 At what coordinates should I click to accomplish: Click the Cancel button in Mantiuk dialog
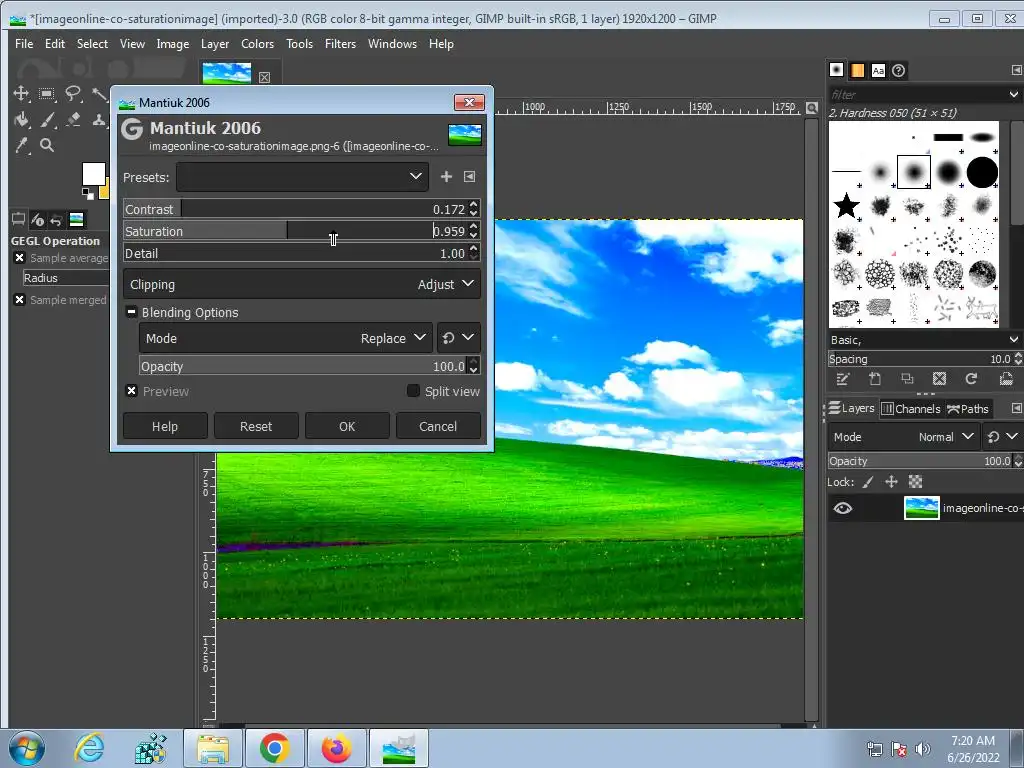pyautogui.click(x=438, y=426)
